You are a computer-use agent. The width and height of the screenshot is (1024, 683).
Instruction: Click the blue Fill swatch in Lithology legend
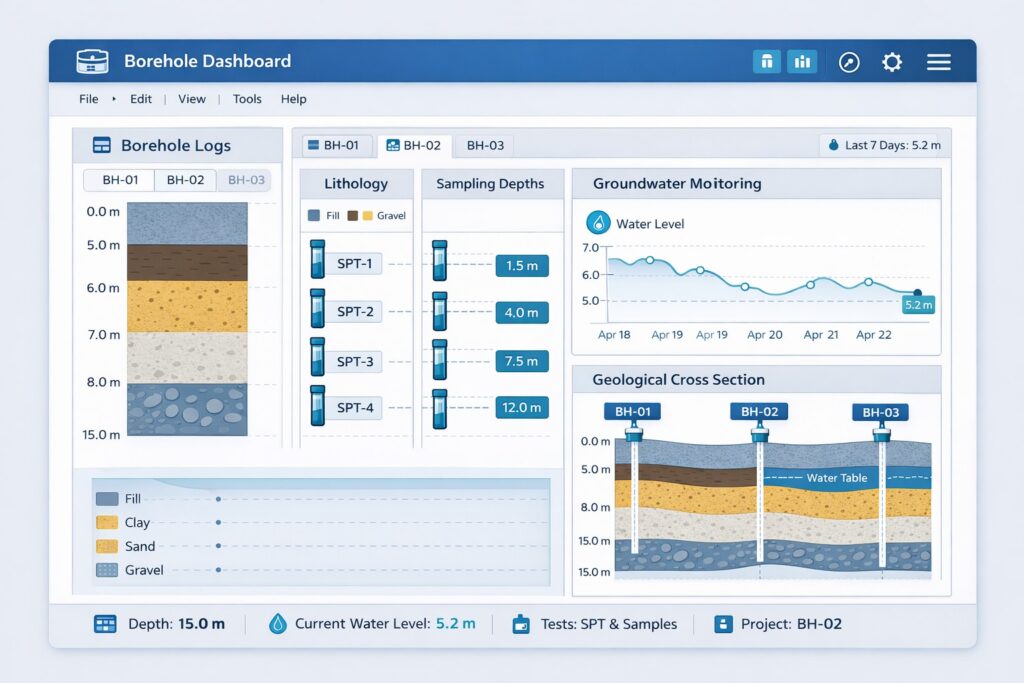point(314,215)
